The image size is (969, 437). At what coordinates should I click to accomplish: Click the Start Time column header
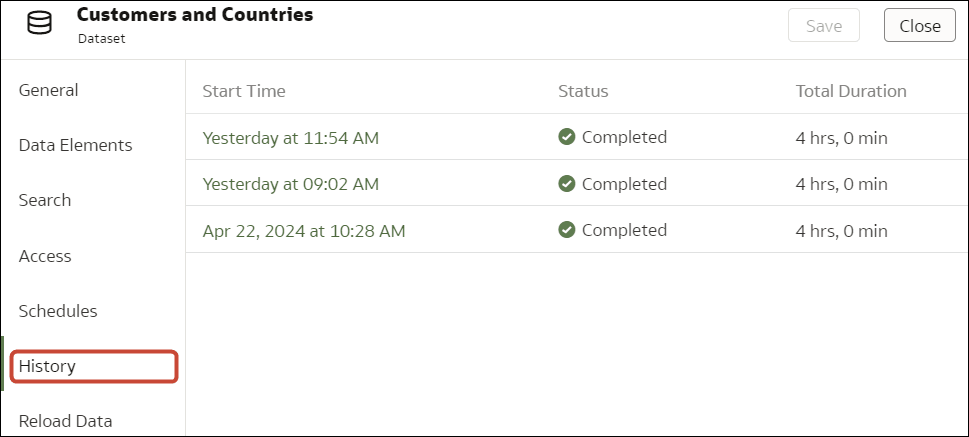(x=244, y=91)
